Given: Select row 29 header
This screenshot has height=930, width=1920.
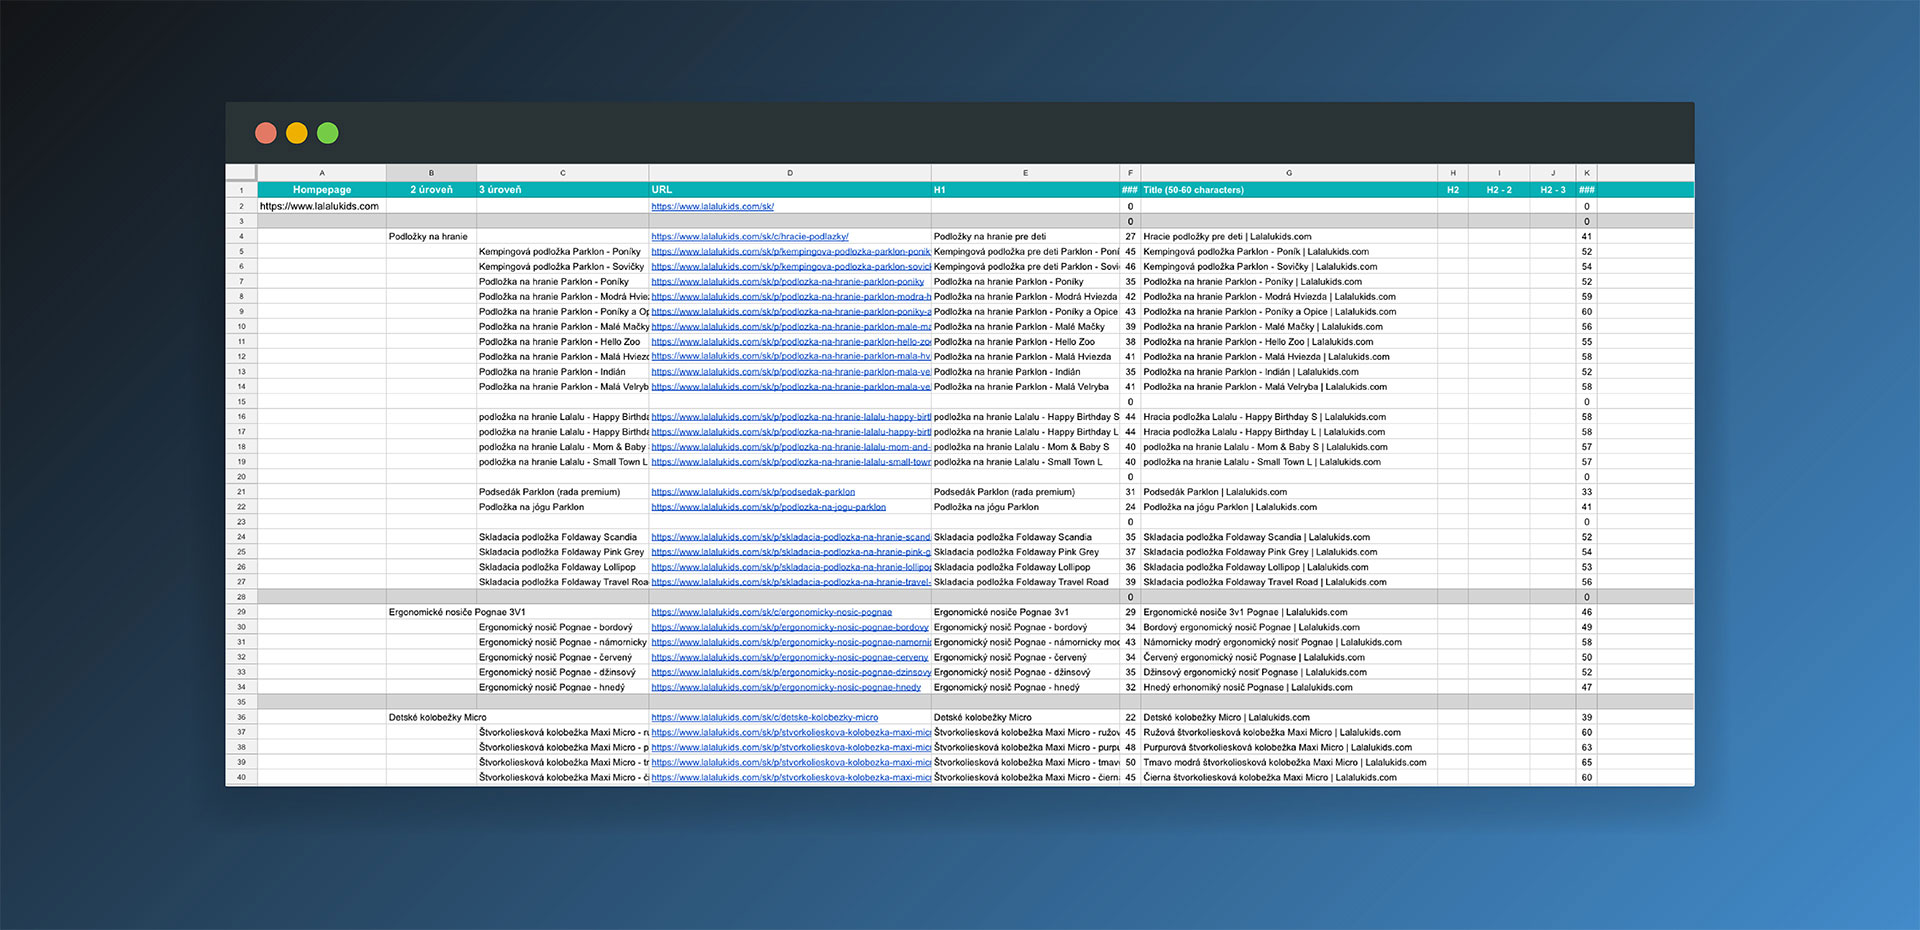Looking at the screenshot, I should coord(241,612).
